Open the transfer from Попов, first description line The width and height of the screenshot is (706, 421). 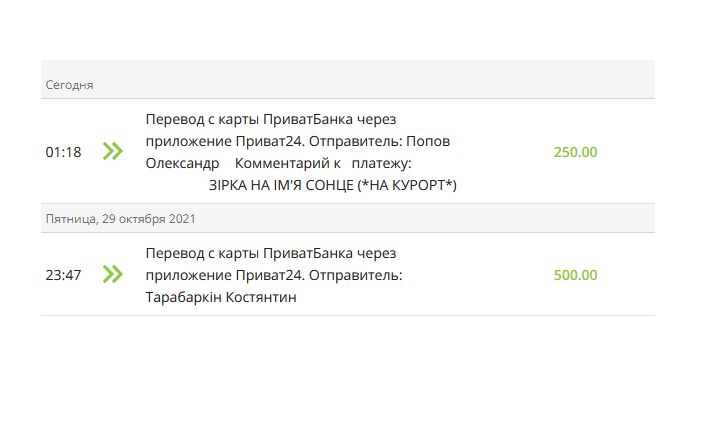271,119
